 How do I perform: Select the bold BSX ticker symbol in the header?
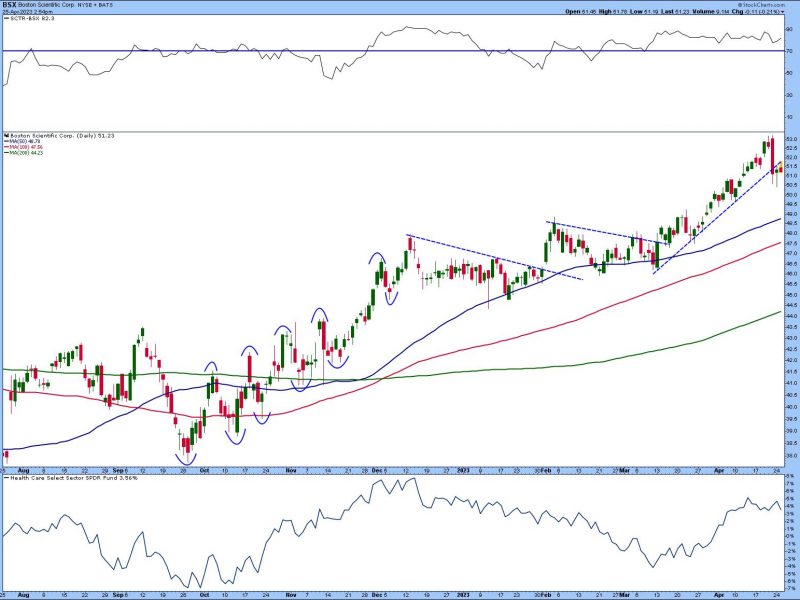(10, 5)
